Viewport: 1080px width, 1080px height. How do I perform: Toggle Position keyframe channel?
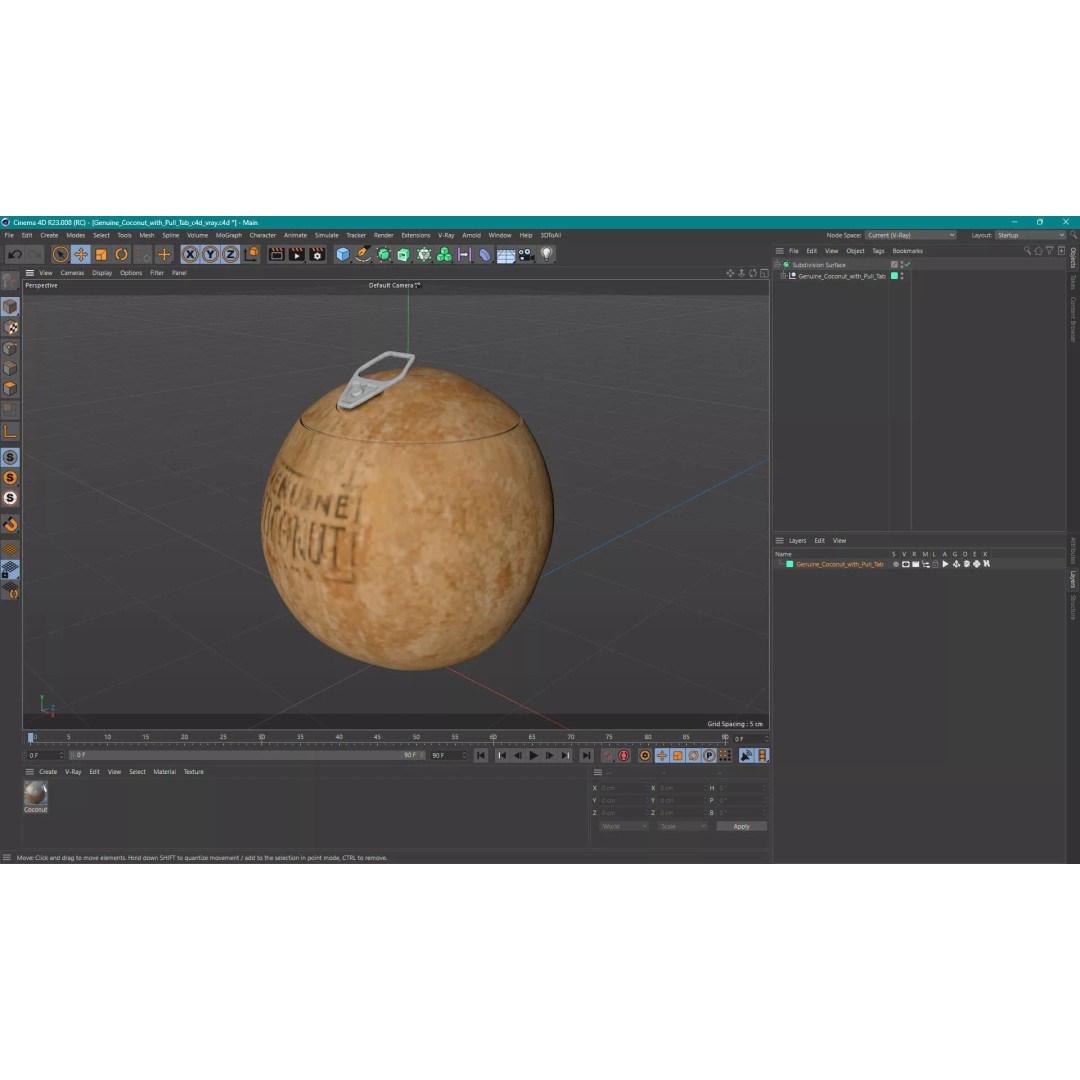(x=662, y=756)
